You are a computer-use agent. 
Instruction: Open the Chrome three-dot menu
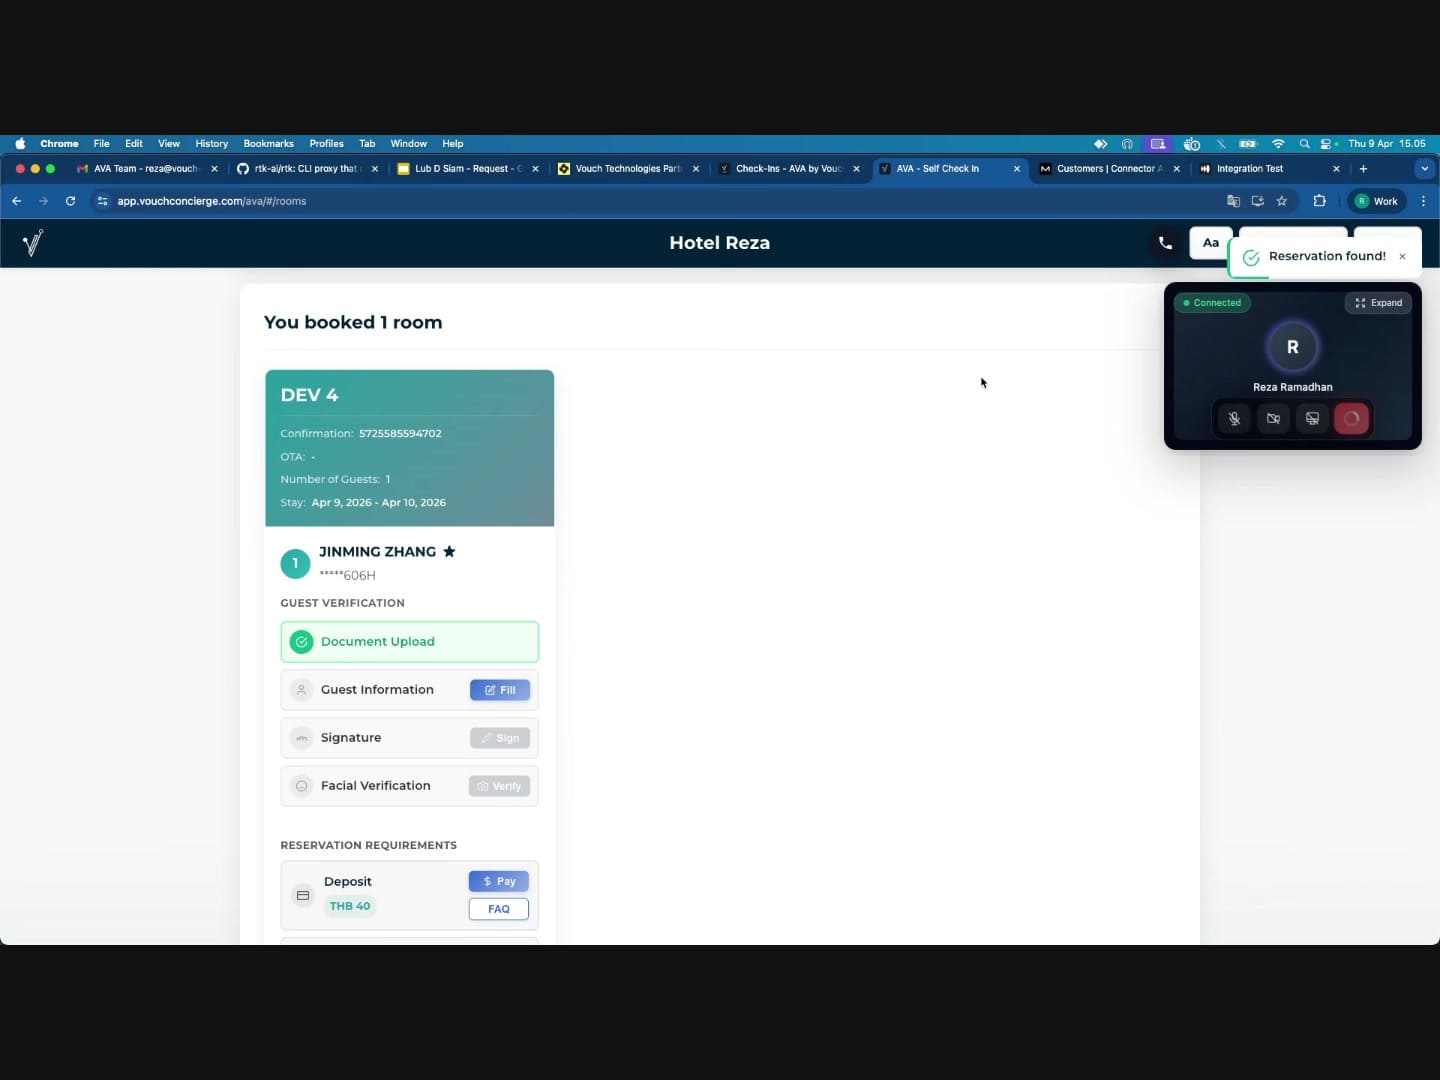(x=1424, y=201)
